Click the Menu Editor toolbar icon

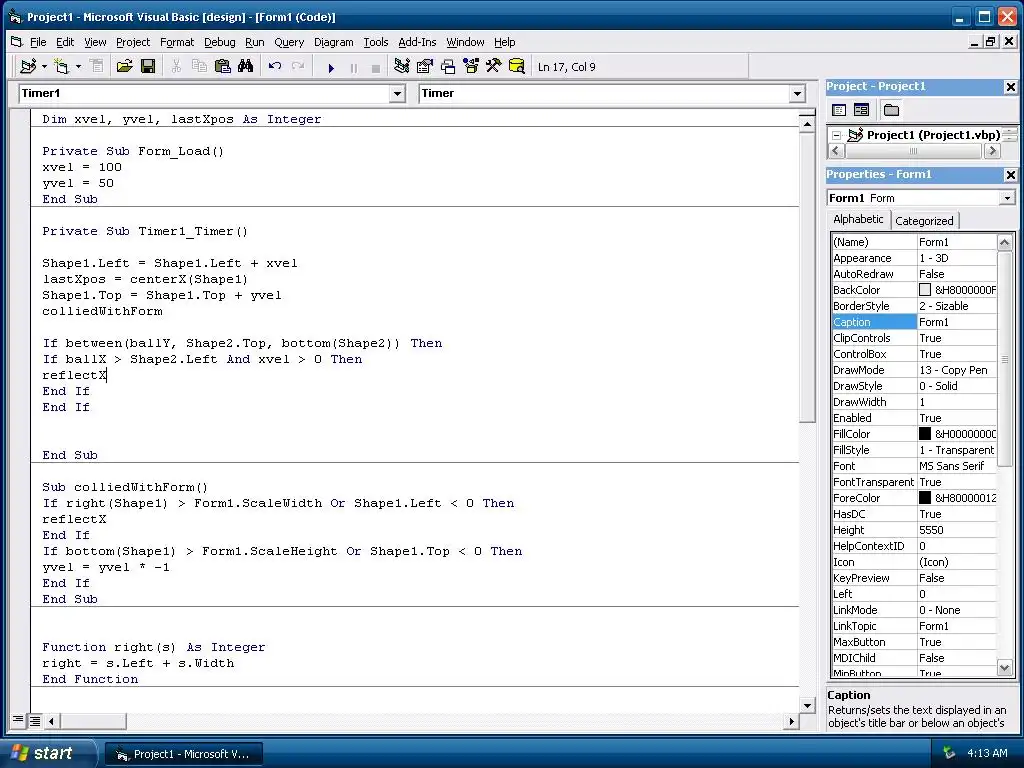click(97, 66)
